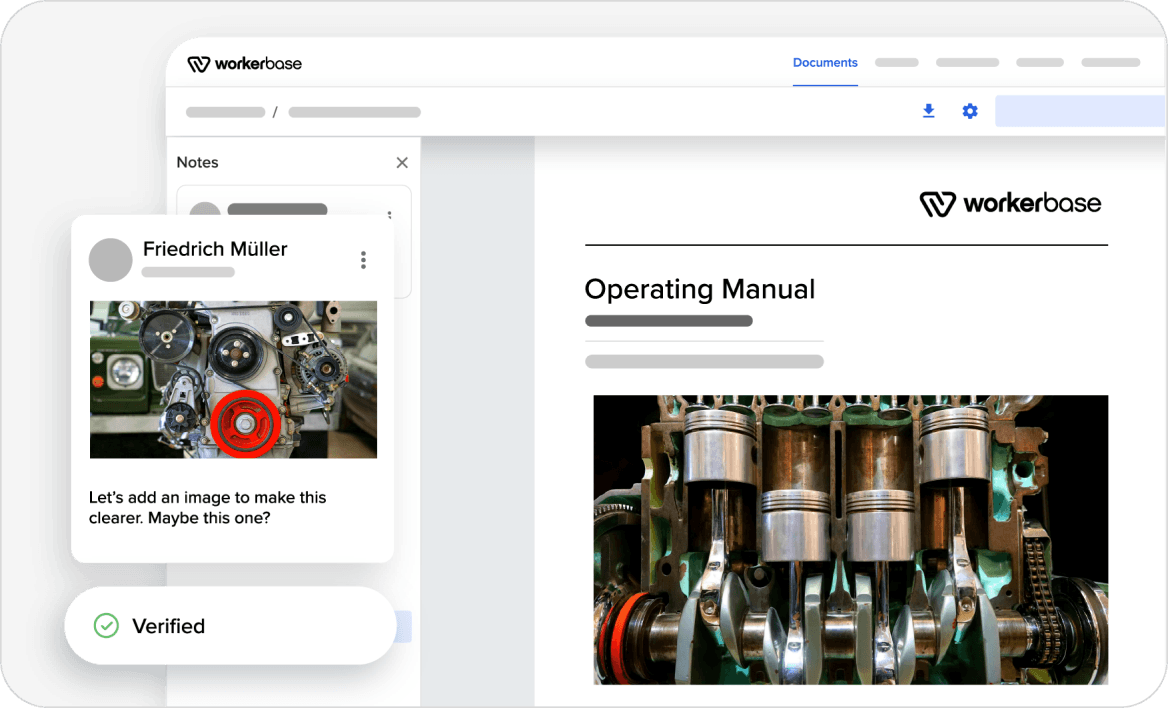Viewport: 1168px width, 708px height.
Task: Click the workerbase logo on the document page
Action: click(1010, 204)
